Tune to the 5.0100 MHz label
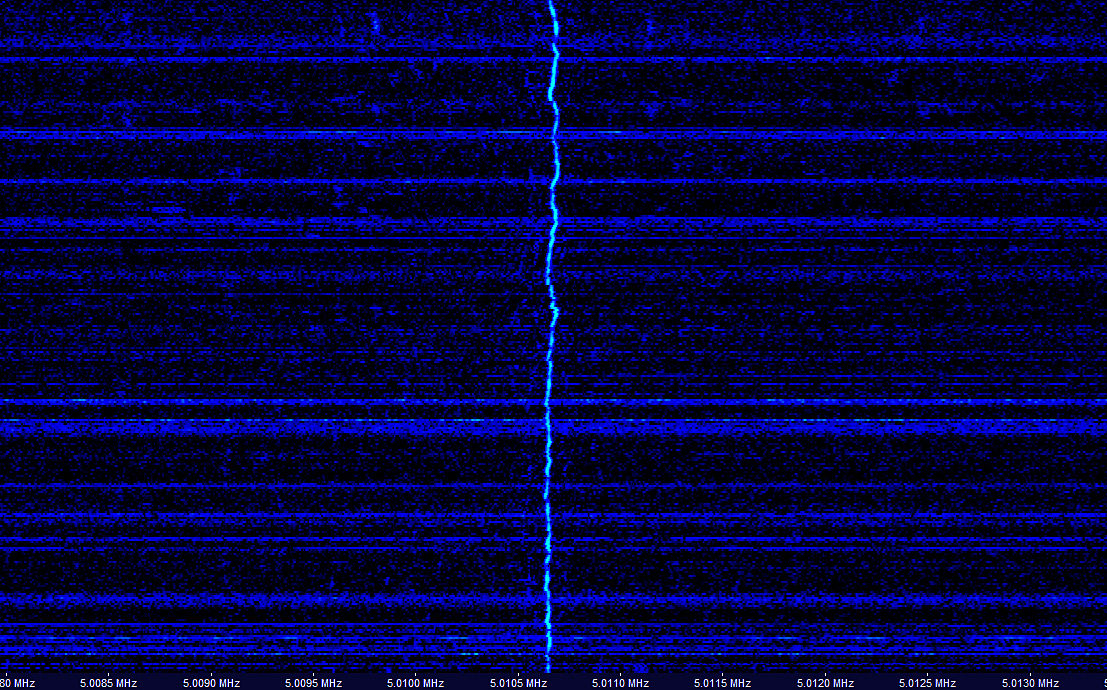1107x690 pixels. tap(416, 683)
